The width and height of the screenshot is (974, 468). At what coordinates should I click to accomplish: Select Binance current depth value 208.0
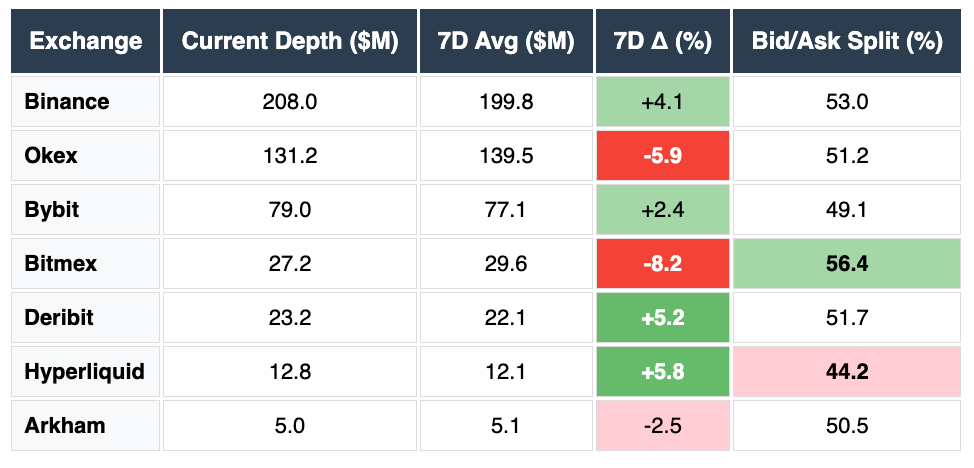point(290,101)
